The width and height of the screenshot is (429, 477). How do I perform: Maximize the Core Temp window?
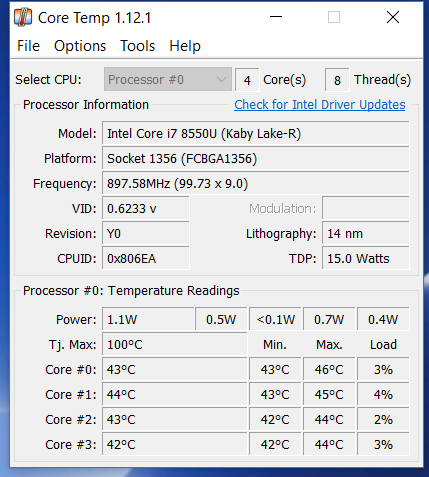334,17
